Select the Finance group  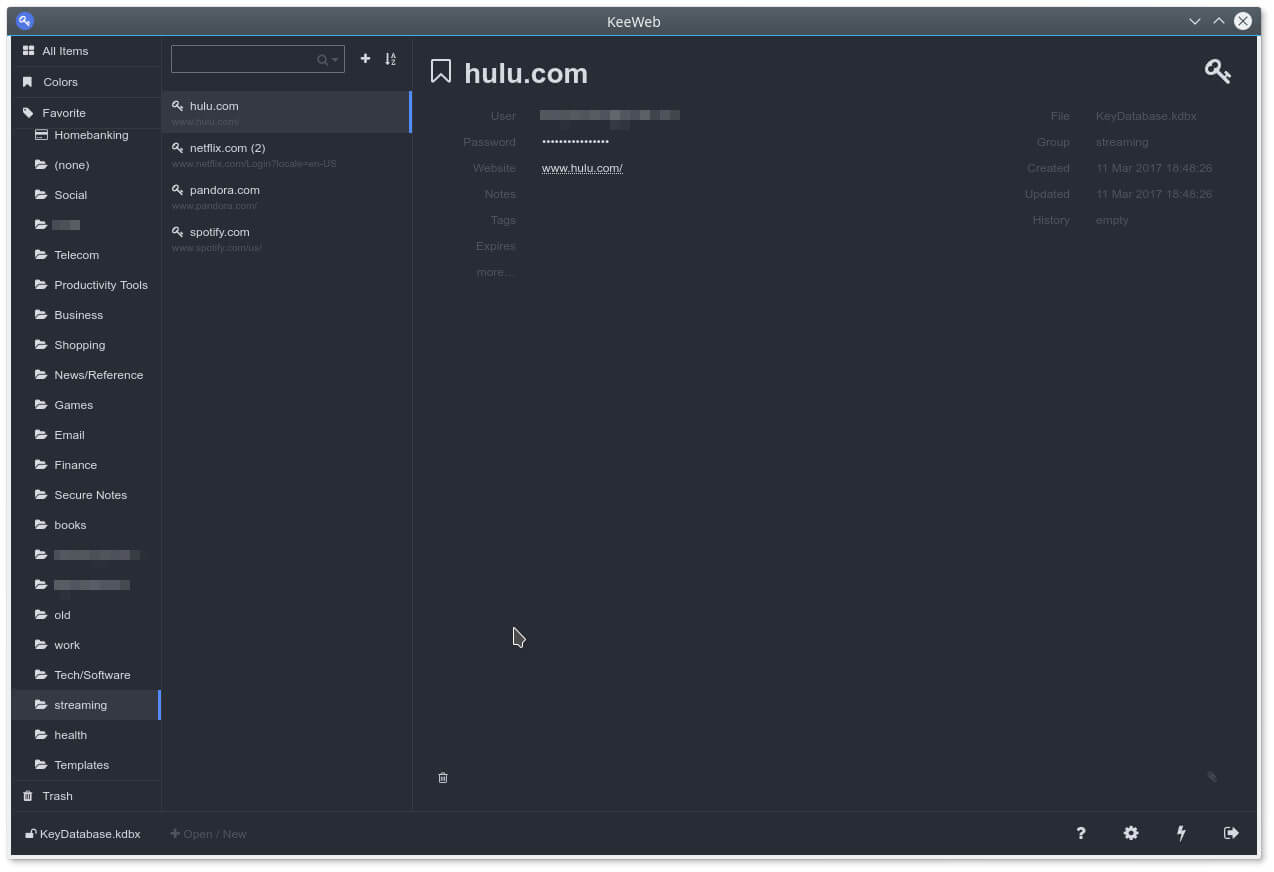pos(86,465)
